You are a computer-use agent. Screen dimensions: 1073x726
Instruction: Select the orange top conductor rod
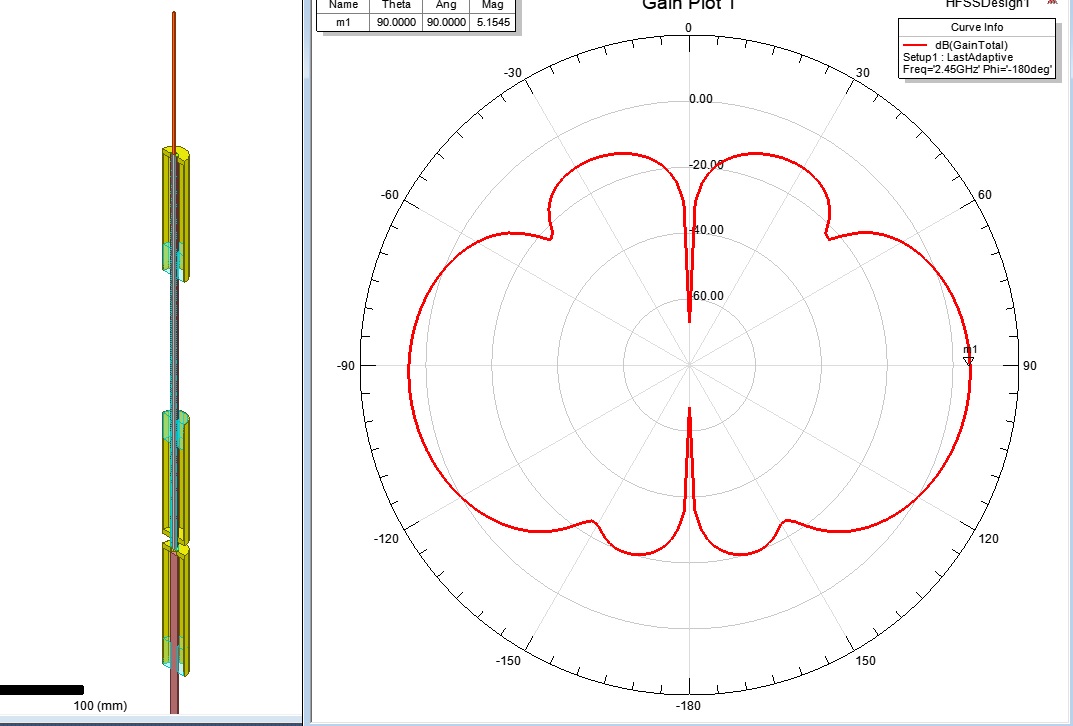[174, 80]
